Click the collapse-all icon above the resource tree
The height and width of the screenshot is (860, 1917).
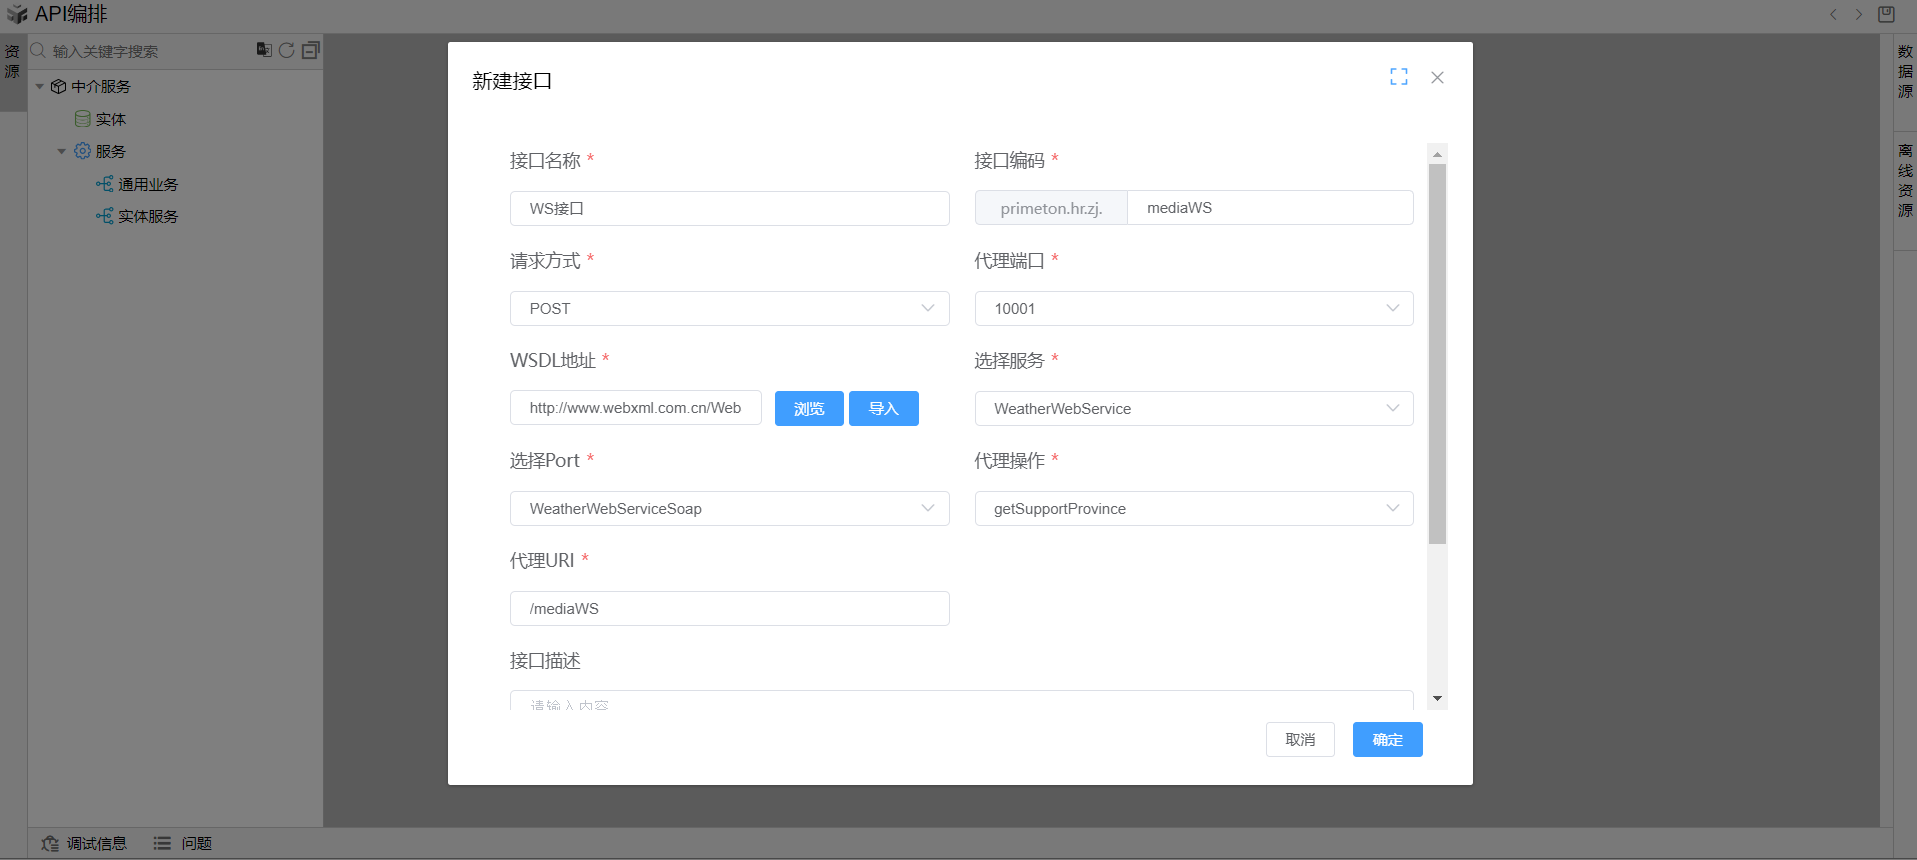click(311, 50)
